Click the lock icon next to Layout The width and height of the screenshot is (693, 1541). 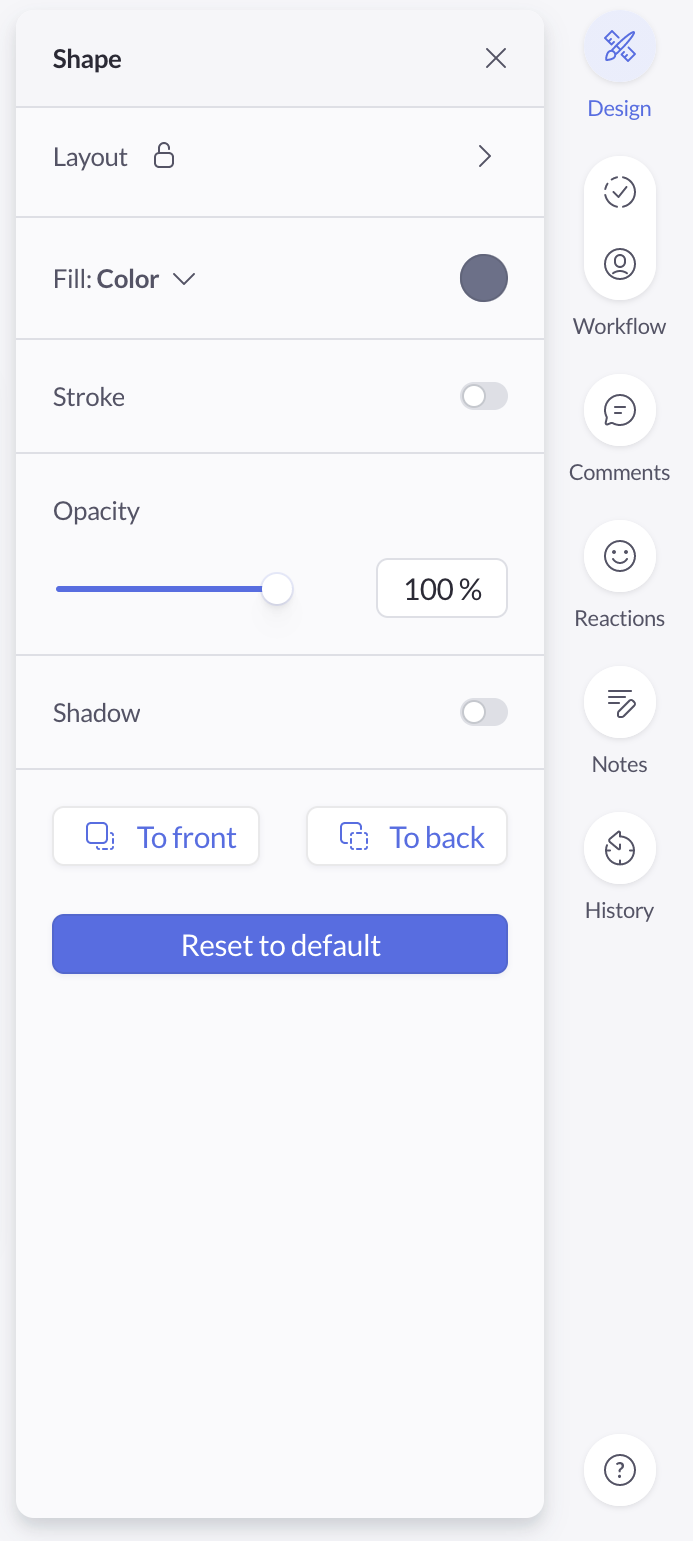(164, 156)
